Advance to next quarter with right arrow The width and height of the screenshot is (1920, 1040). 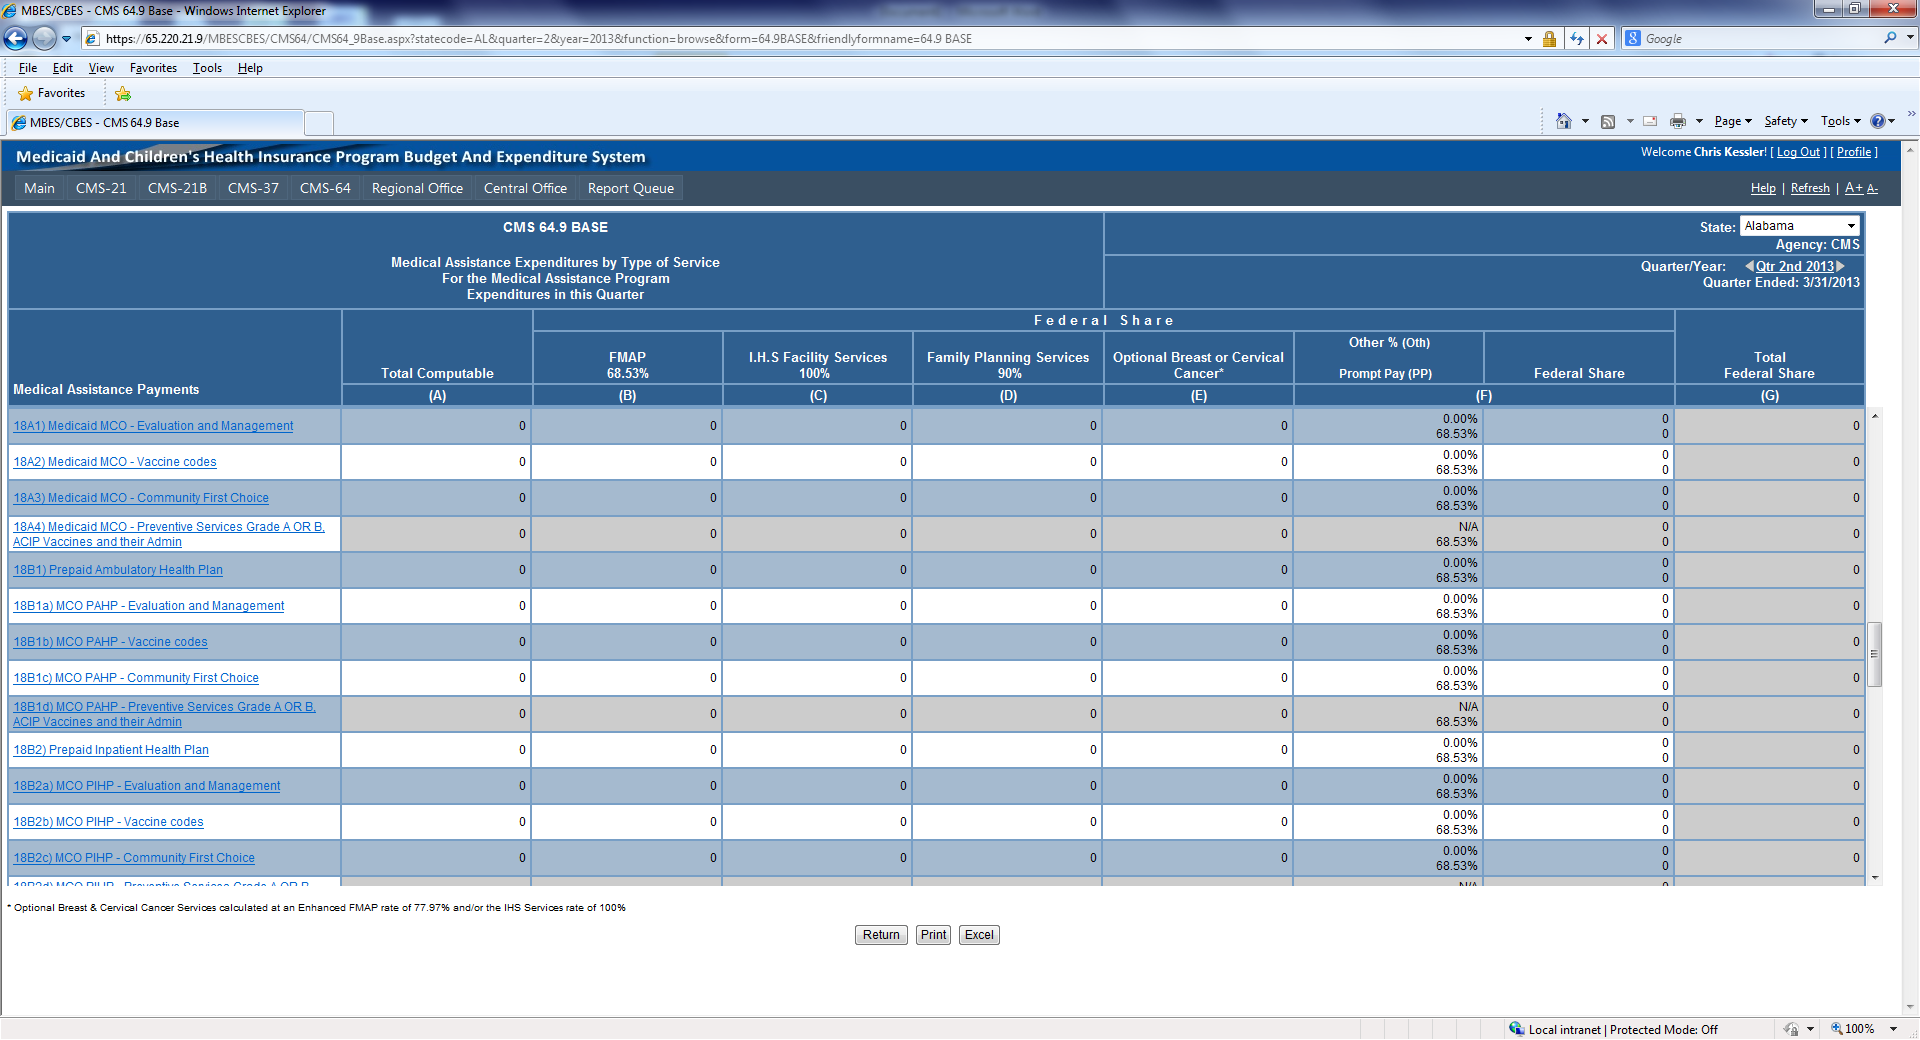pyautogui.click(x=1841, y=266)
